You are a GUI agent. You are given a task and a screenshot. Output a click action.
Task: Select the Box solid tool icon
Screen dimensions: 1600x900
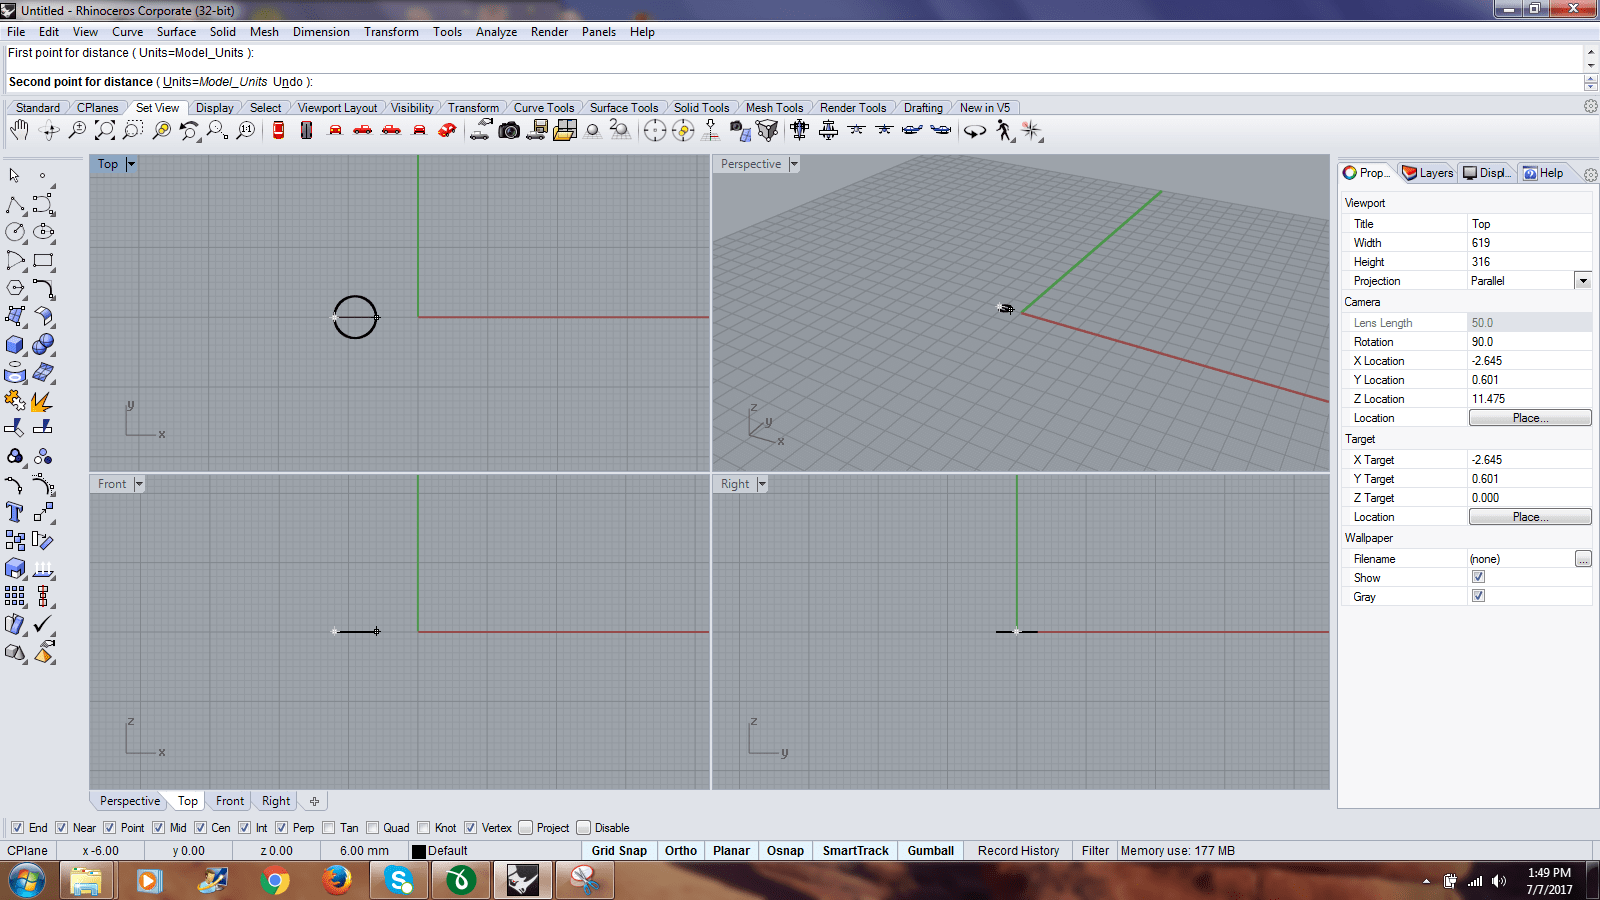point(15,344)
